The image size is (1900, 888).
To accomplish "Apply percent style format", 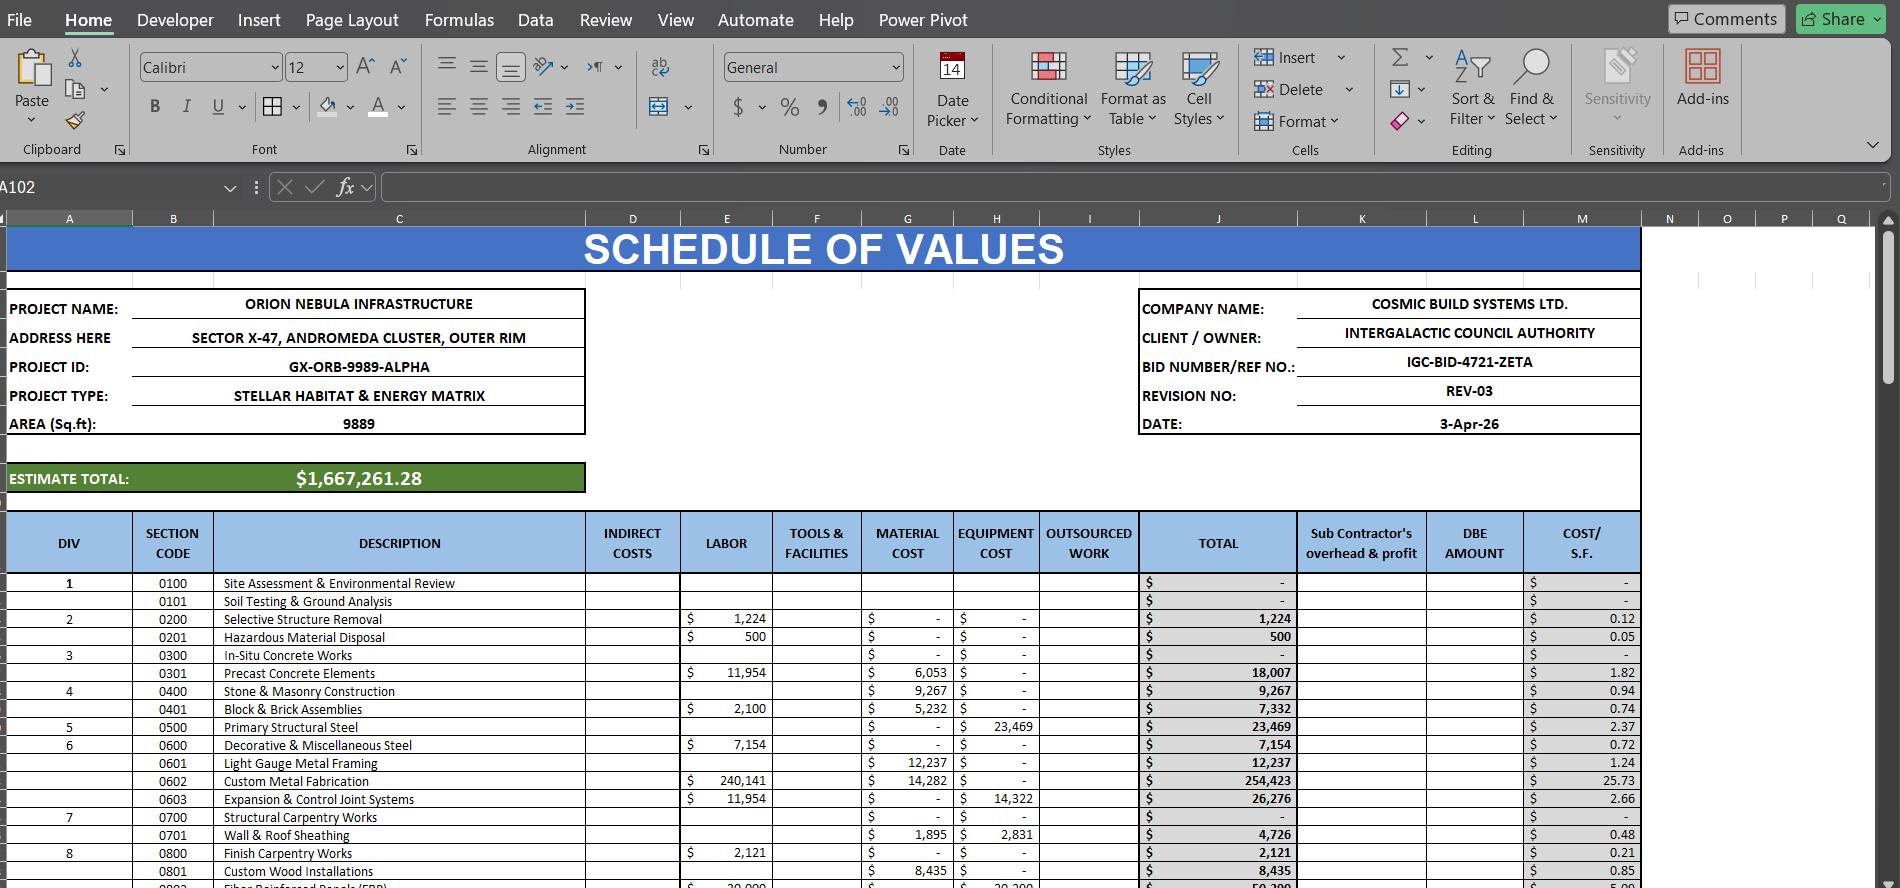I will (x=790, y=106).
